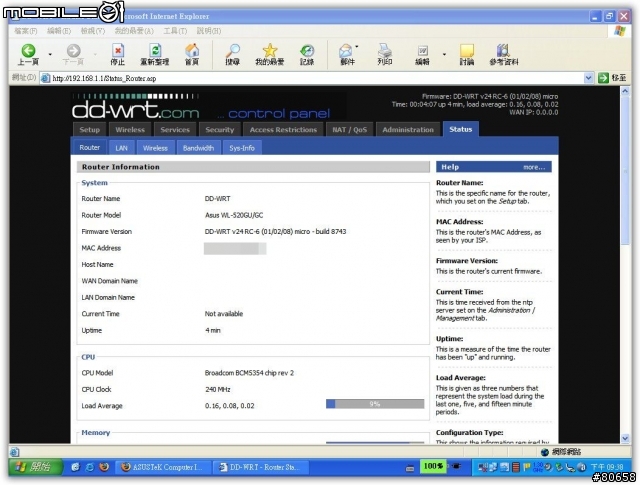Expand the Back button history dropdown arrow

[x=50, y=54]
